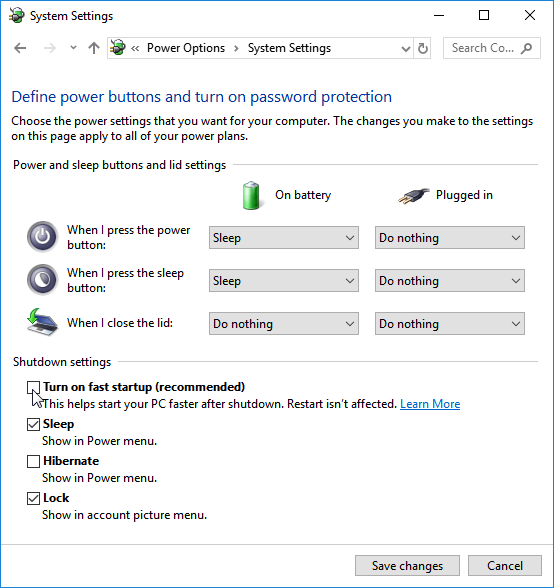Viewport: 554px width, 588px height.
Task: Click the power button icon
Action: point(42,237)
